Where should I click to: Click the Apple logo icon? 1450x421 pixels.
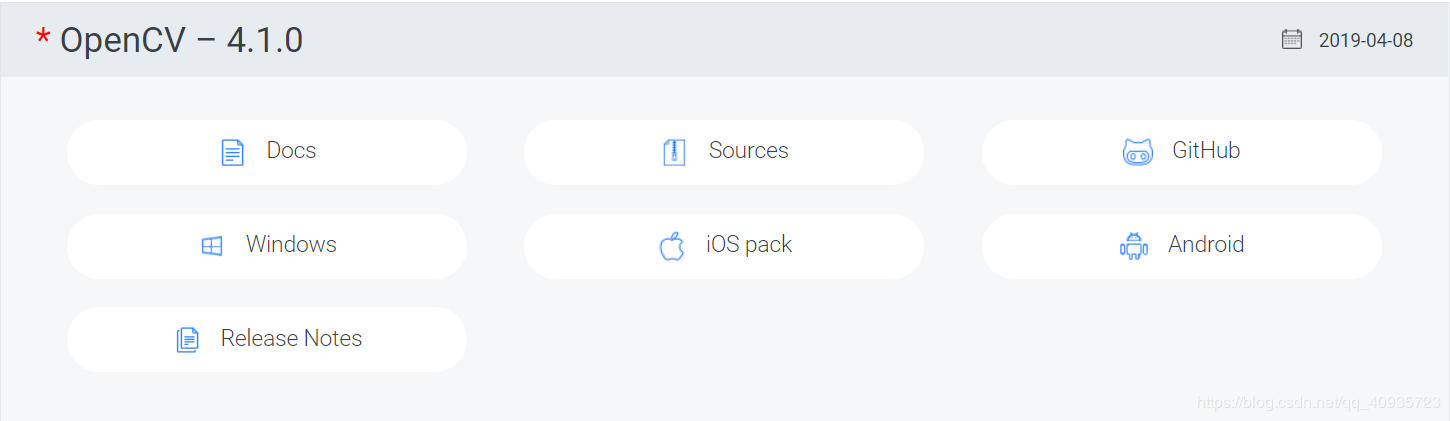point(672,246)
